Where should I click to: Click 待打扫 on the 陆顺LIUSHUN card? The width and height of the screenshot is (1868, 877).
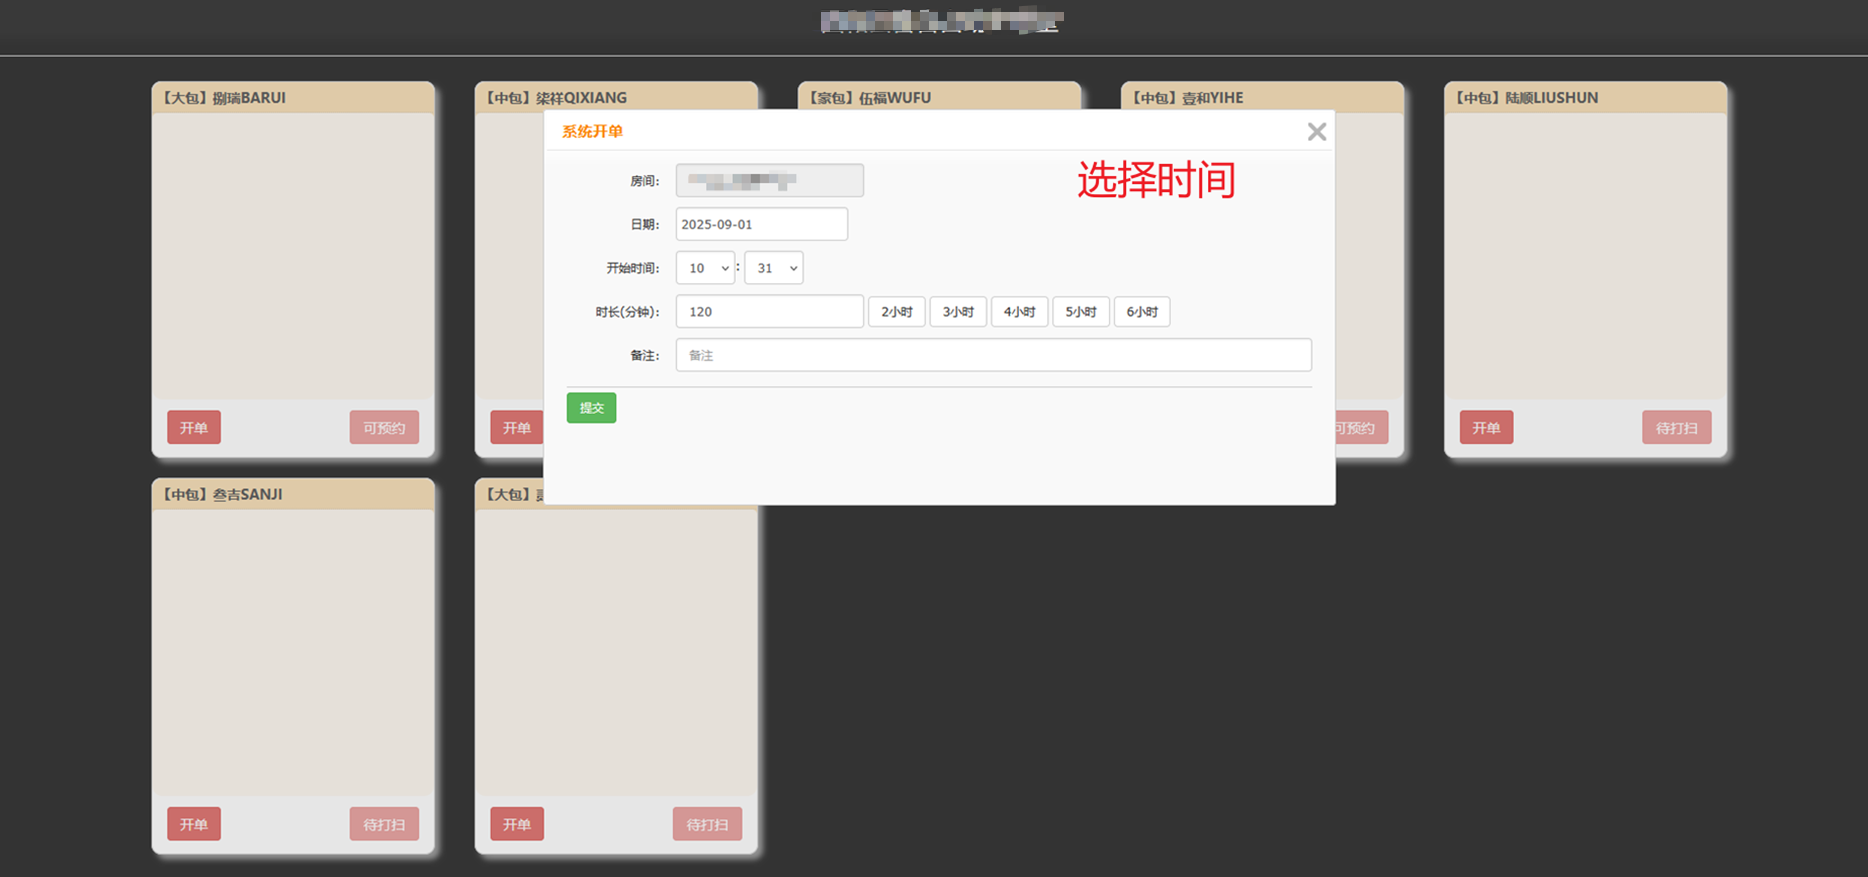point(1676,428)
